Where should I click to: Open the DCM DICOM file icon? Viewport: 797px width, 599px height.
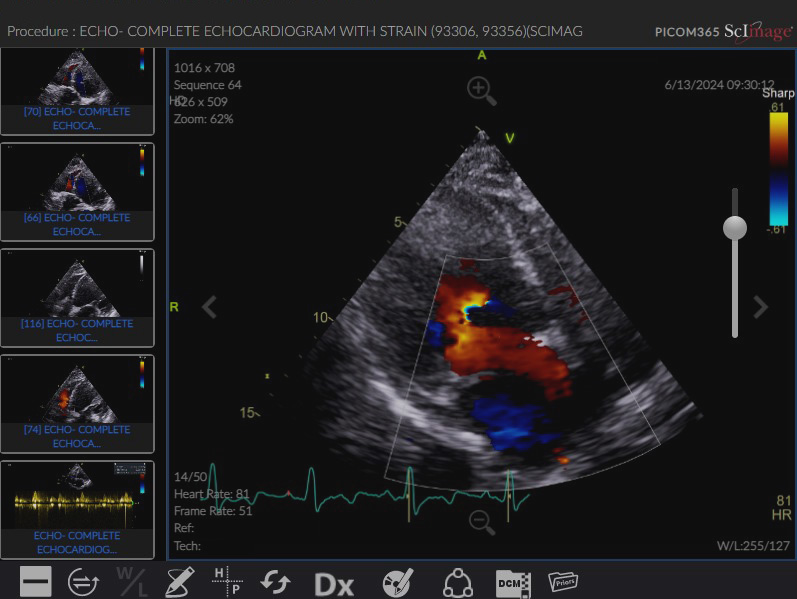(510, 581)
